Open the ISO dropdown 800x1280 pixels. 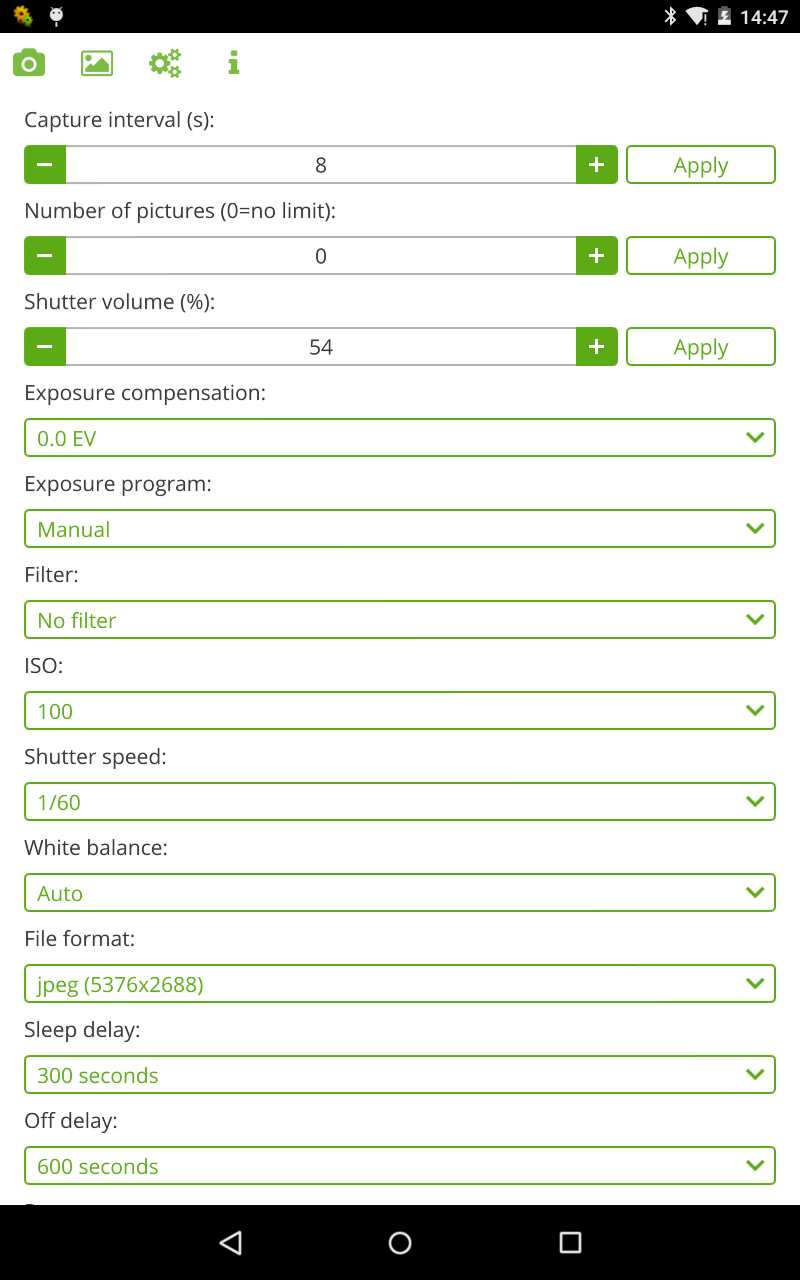[x=400, y=711]
